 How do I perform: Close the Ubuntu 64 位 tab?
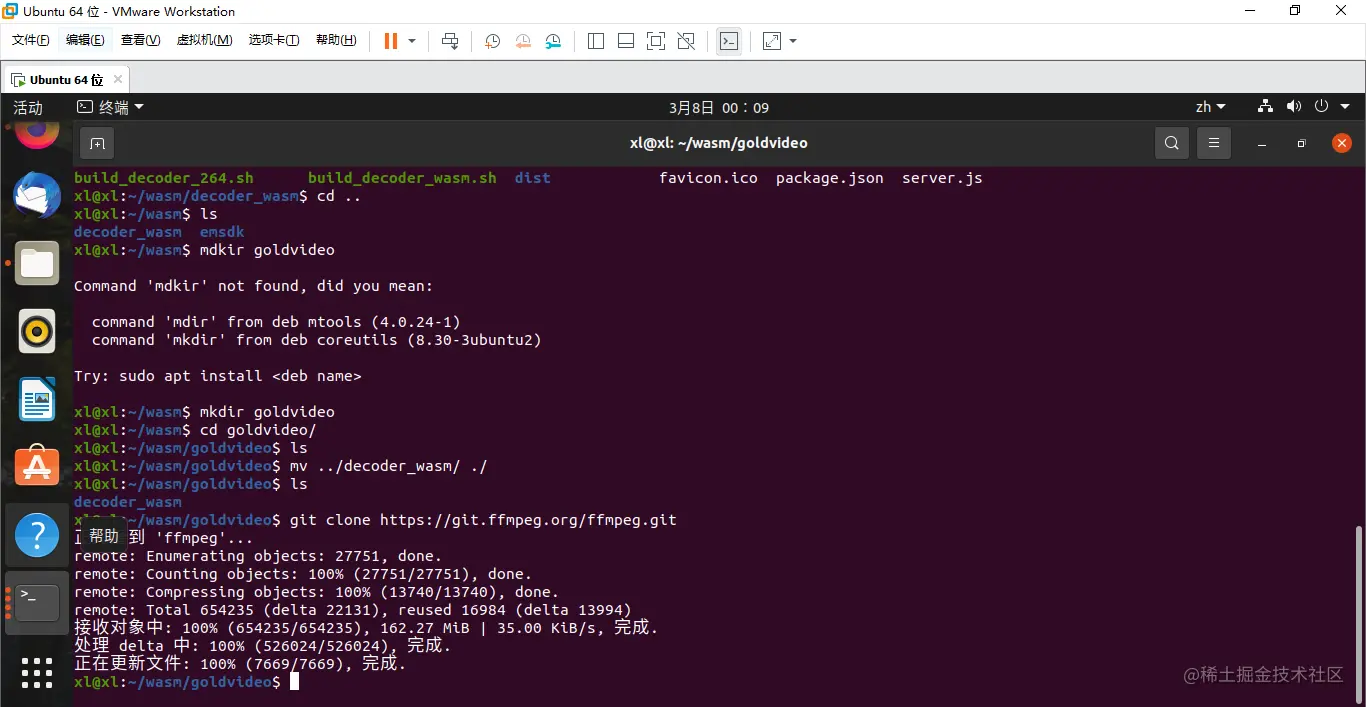[x=118, y=79]
